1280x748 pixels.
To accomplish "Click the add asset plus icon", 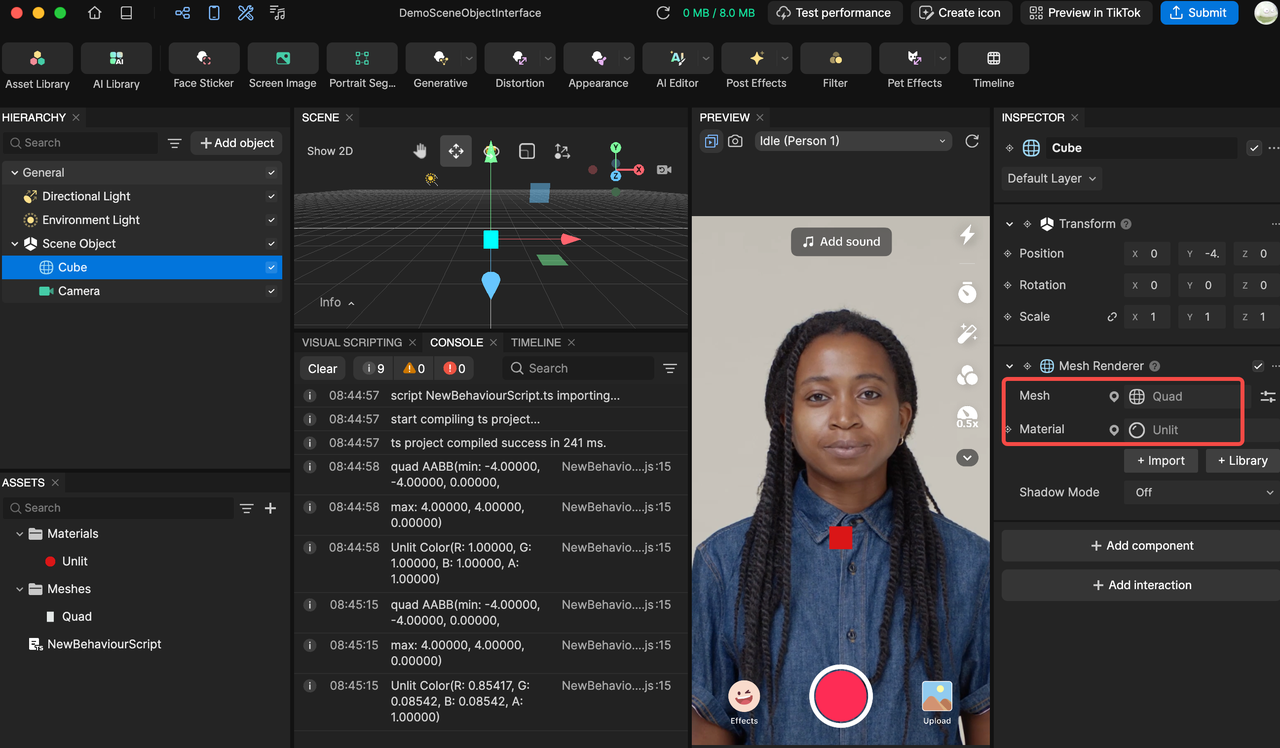I will pos(270,509).
